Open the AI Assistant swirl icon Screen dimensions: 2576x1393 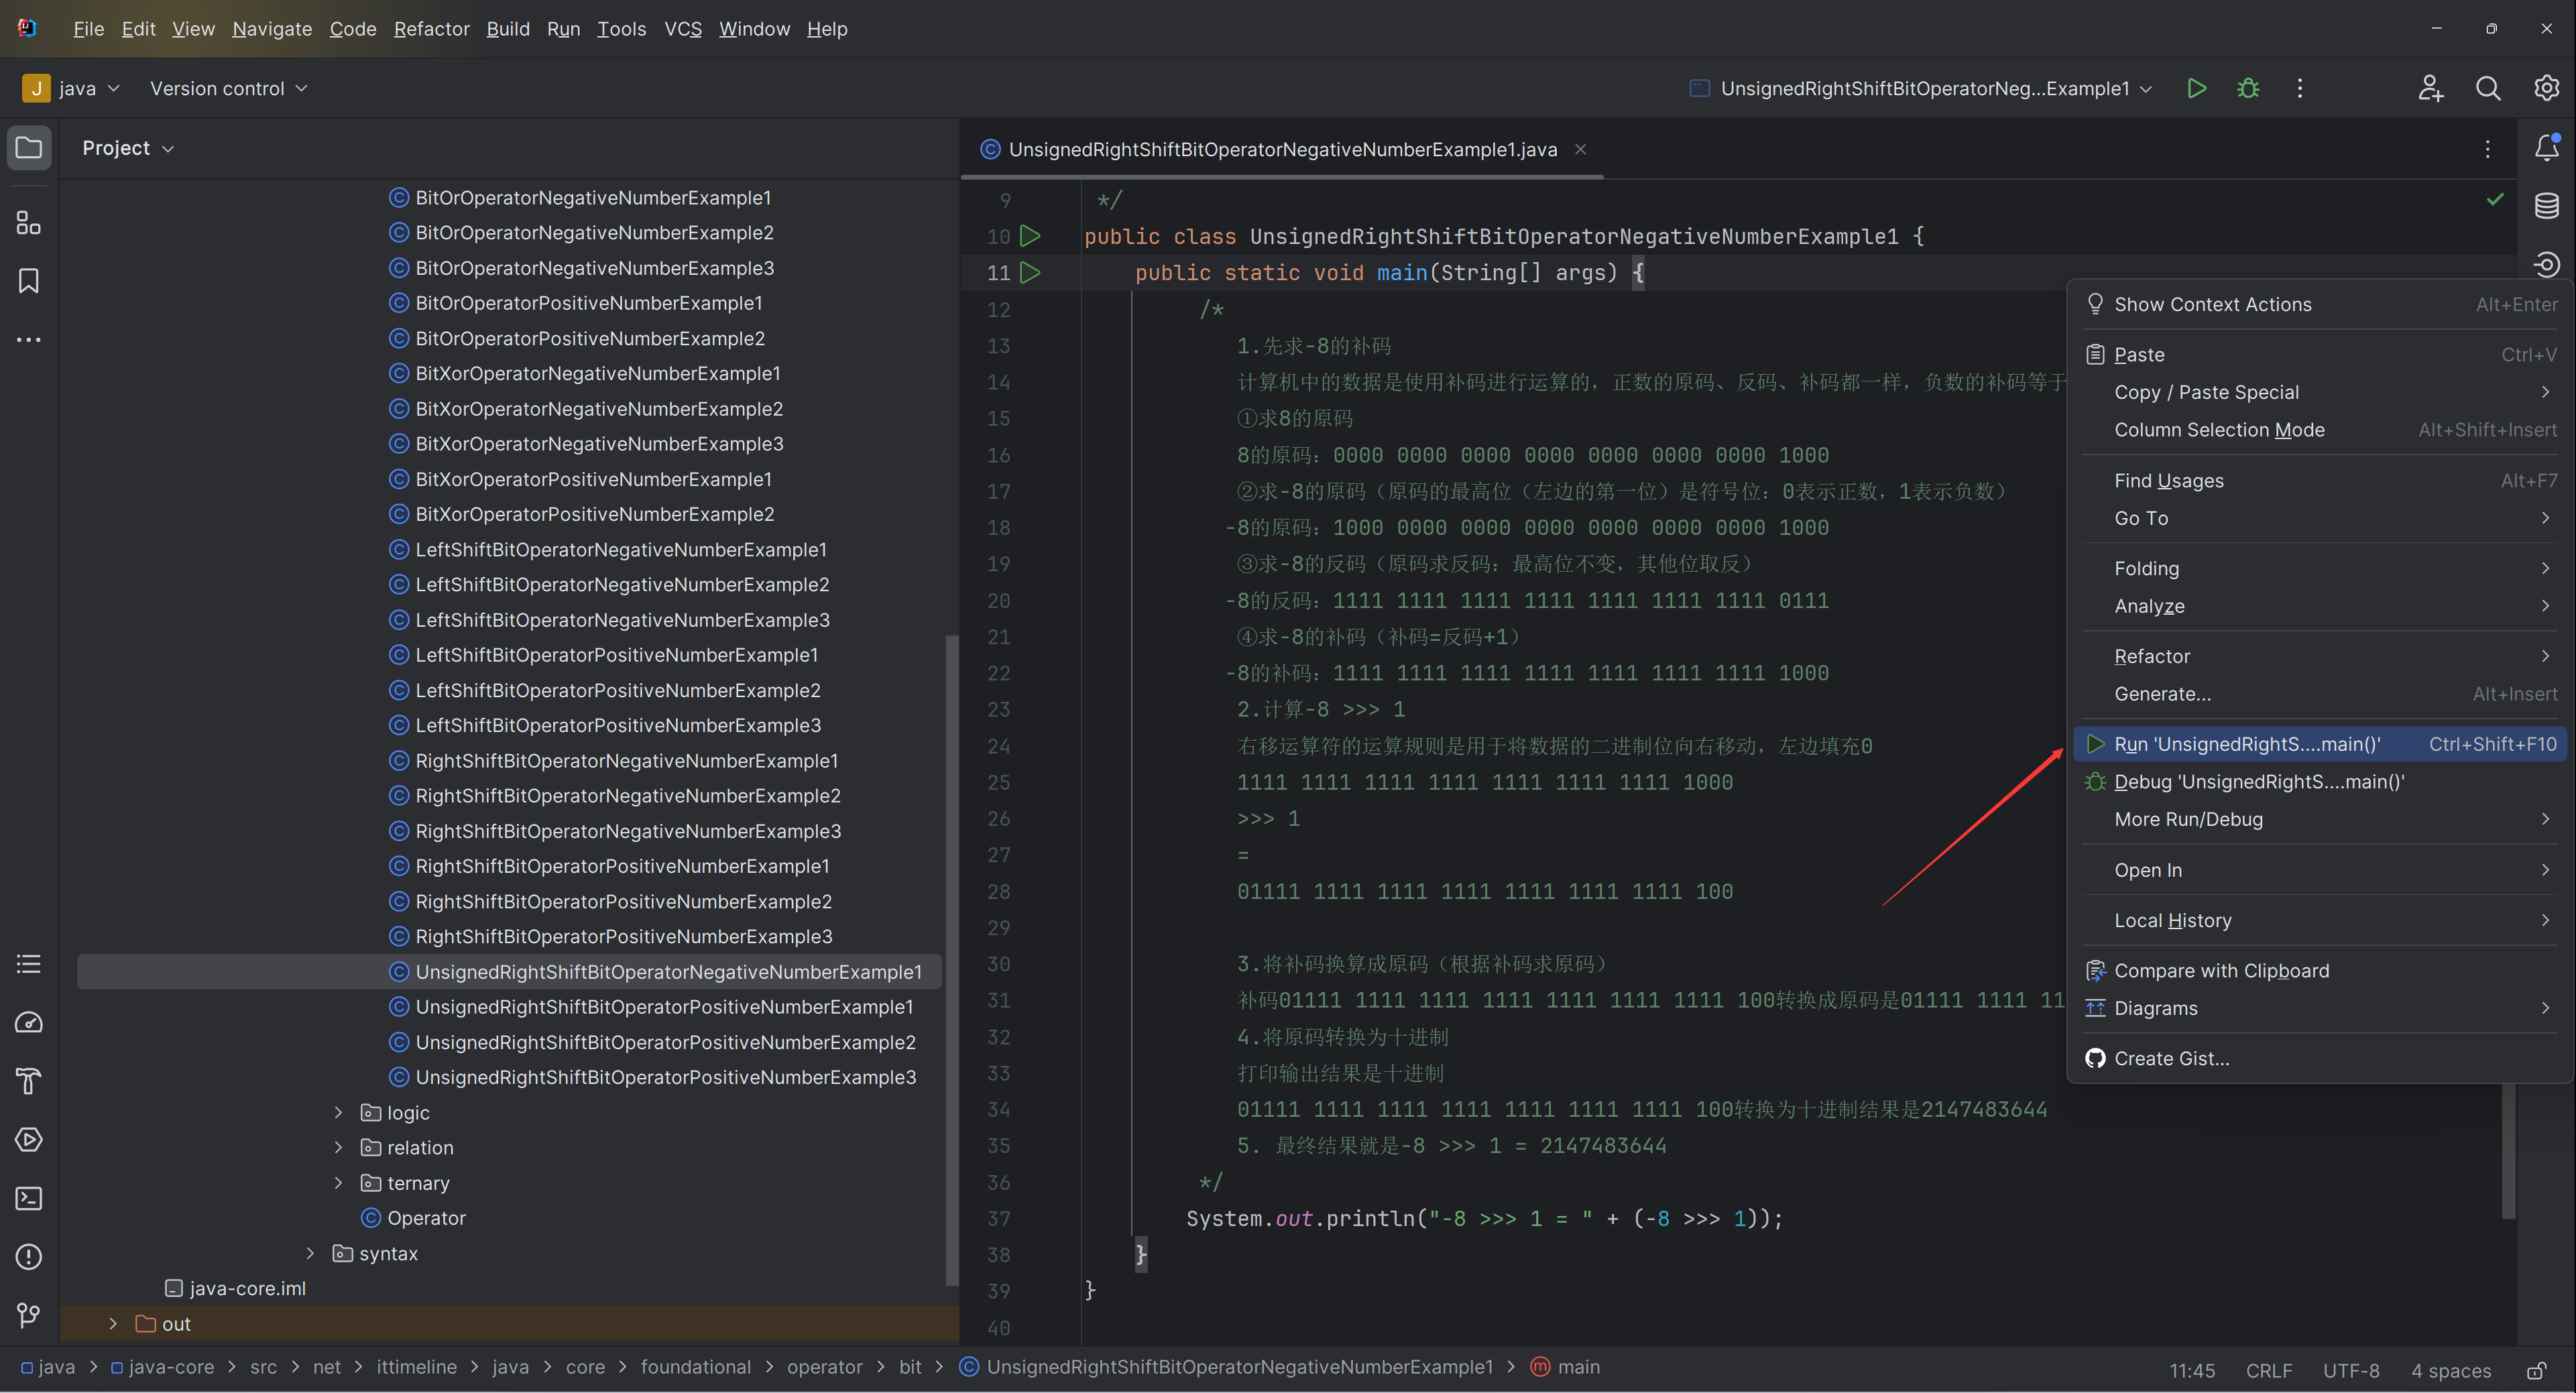[x=2546, y=264]
